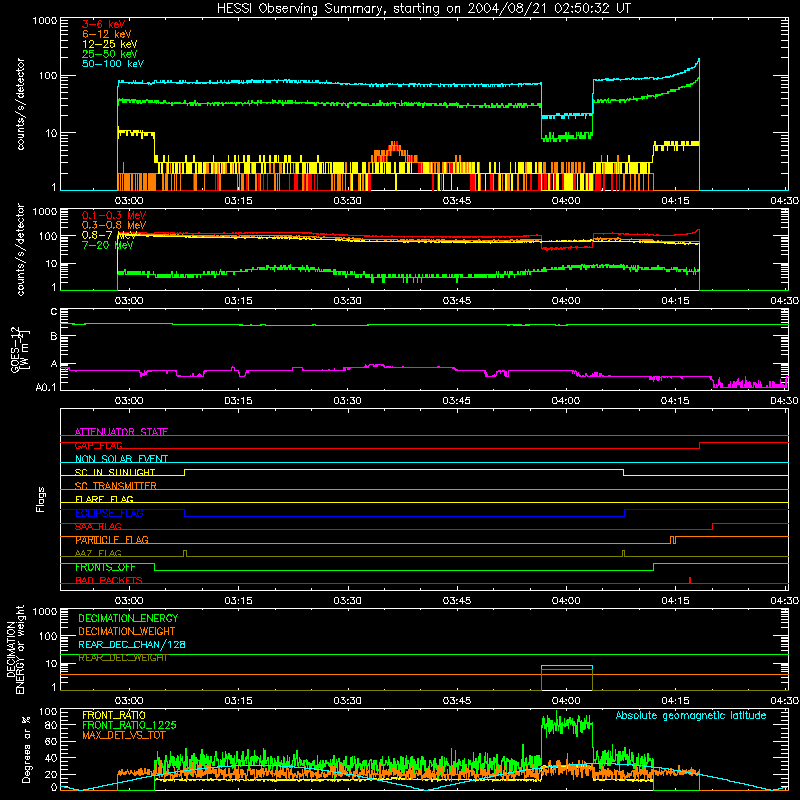The width and height of the screenshot is (800, 800).
Task: Click the orange 0.3-0.8 MeV legend label
Action: tap(114, 225)
